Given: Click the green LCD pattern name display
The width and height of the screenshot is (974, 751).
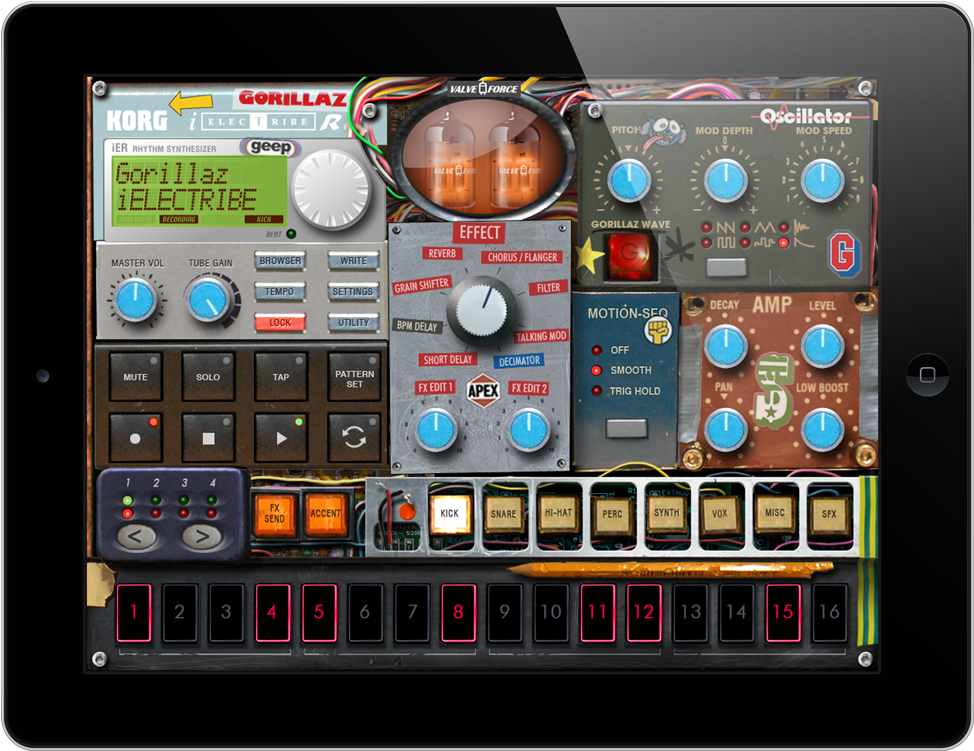Looking at the screenshot, I should point(199,191).
